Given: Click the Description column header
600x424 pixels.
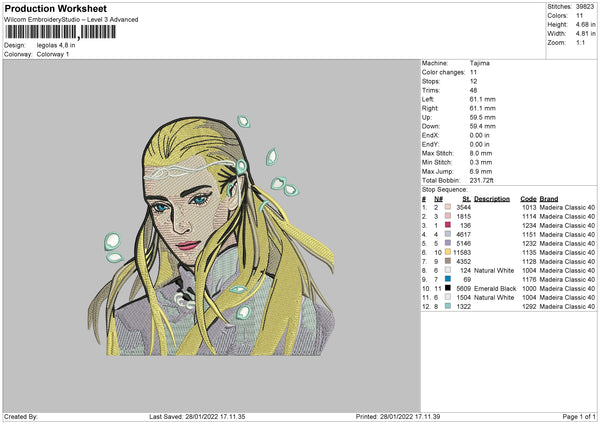Looking at the screenshot, I should pos(491,198).
